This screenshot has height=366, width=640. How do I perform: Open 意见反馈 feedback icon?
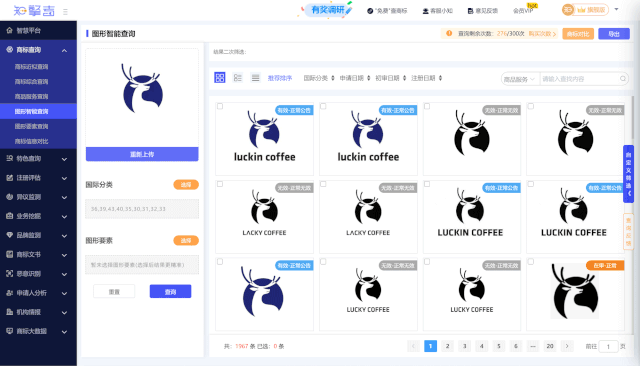(470, 11)
